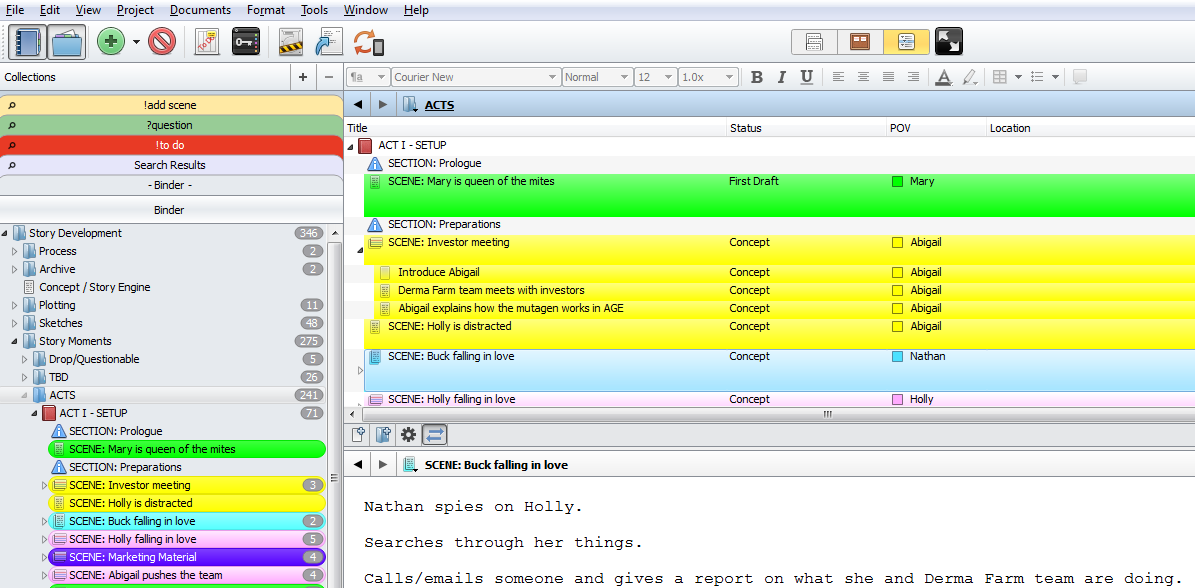Collapse ACT I - SETUP in outliner
This screenshot has height=588, width=1195.
point(351,145)
